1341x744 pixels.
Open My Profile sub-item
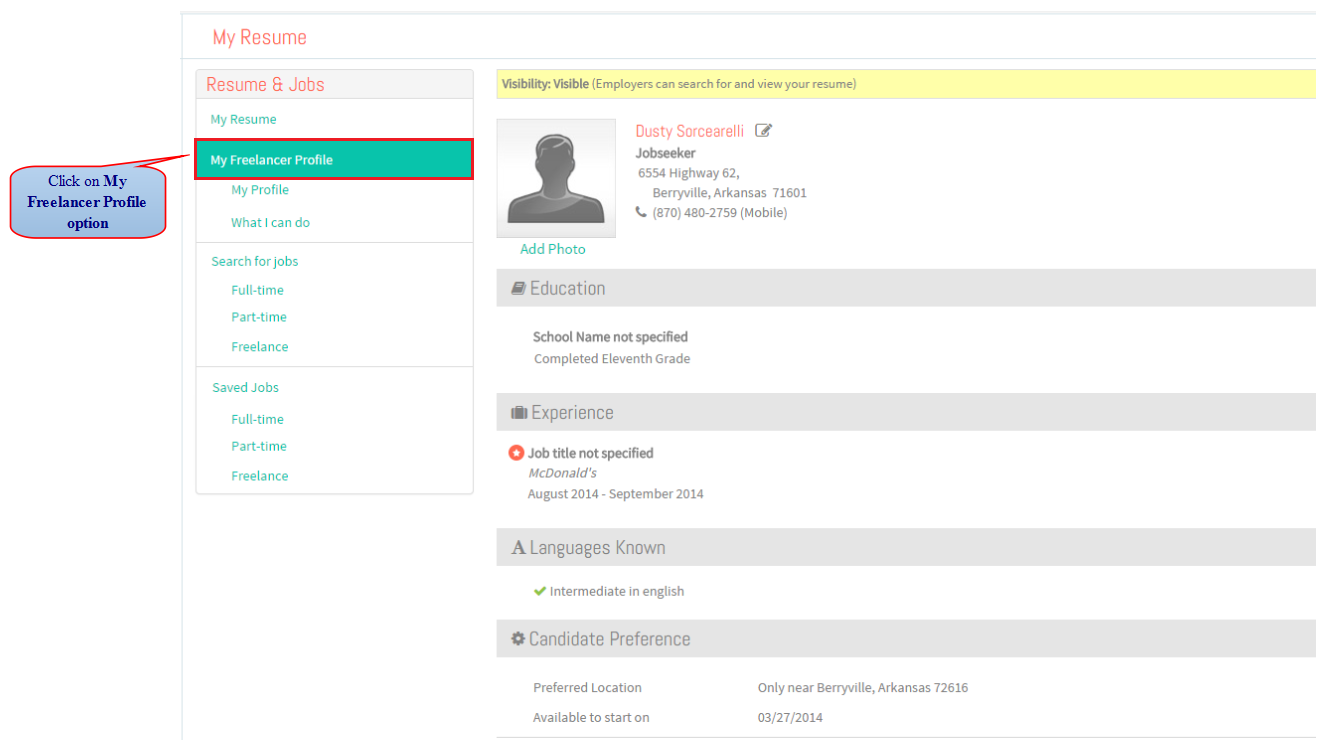coord(260,190)
